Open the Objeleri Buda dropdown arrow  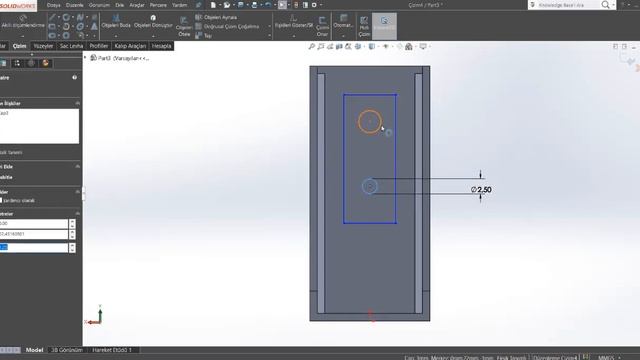pyautogui.click(x=116, y=36)
